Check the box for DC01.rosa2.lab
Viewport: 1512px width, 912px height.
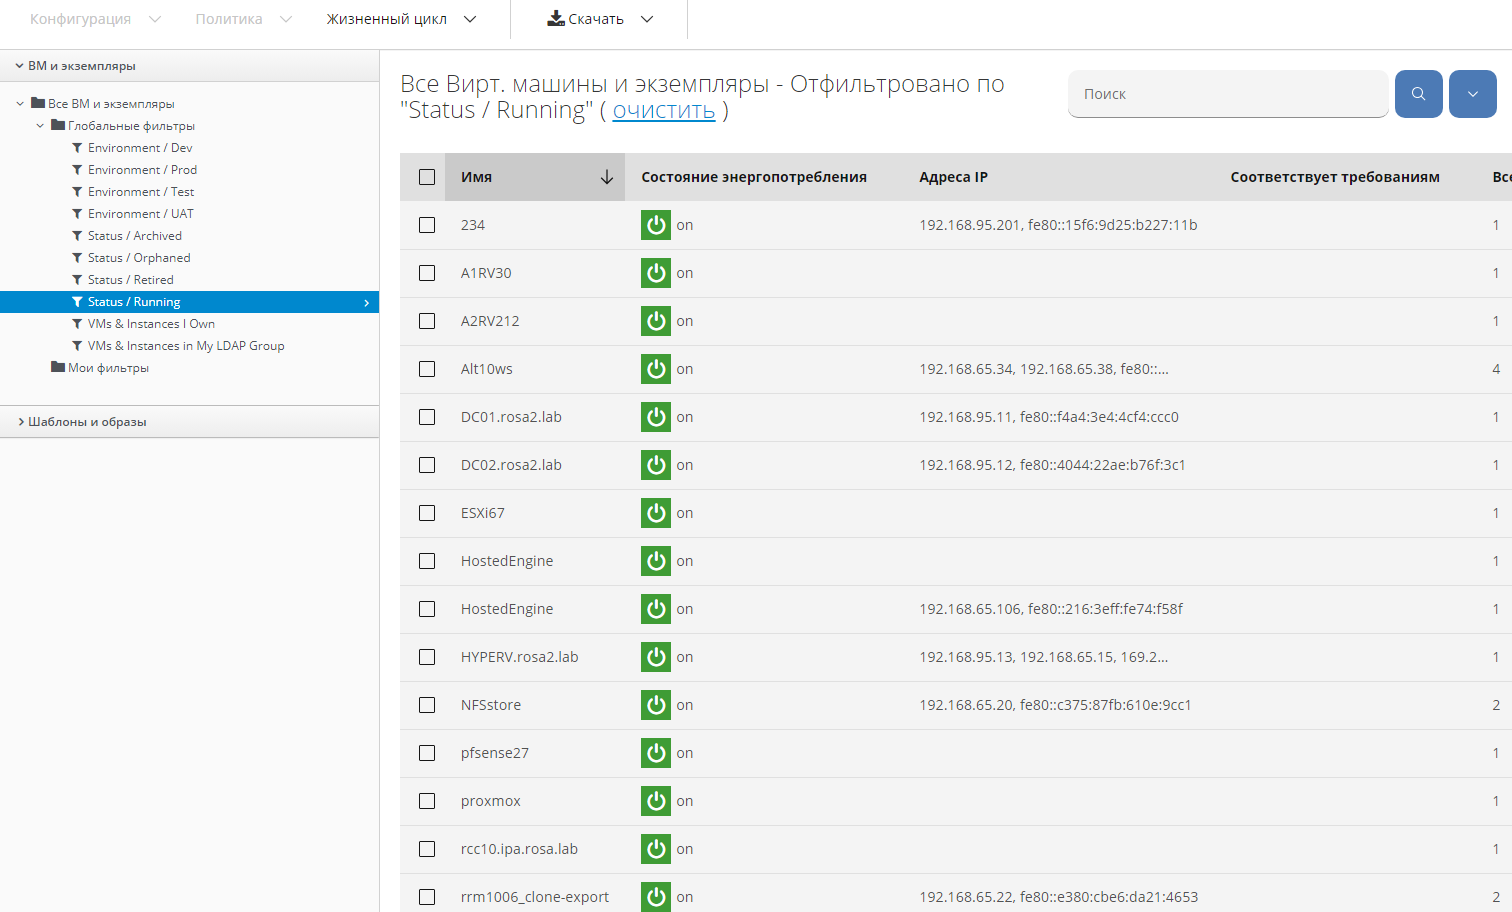pos(427,417)
